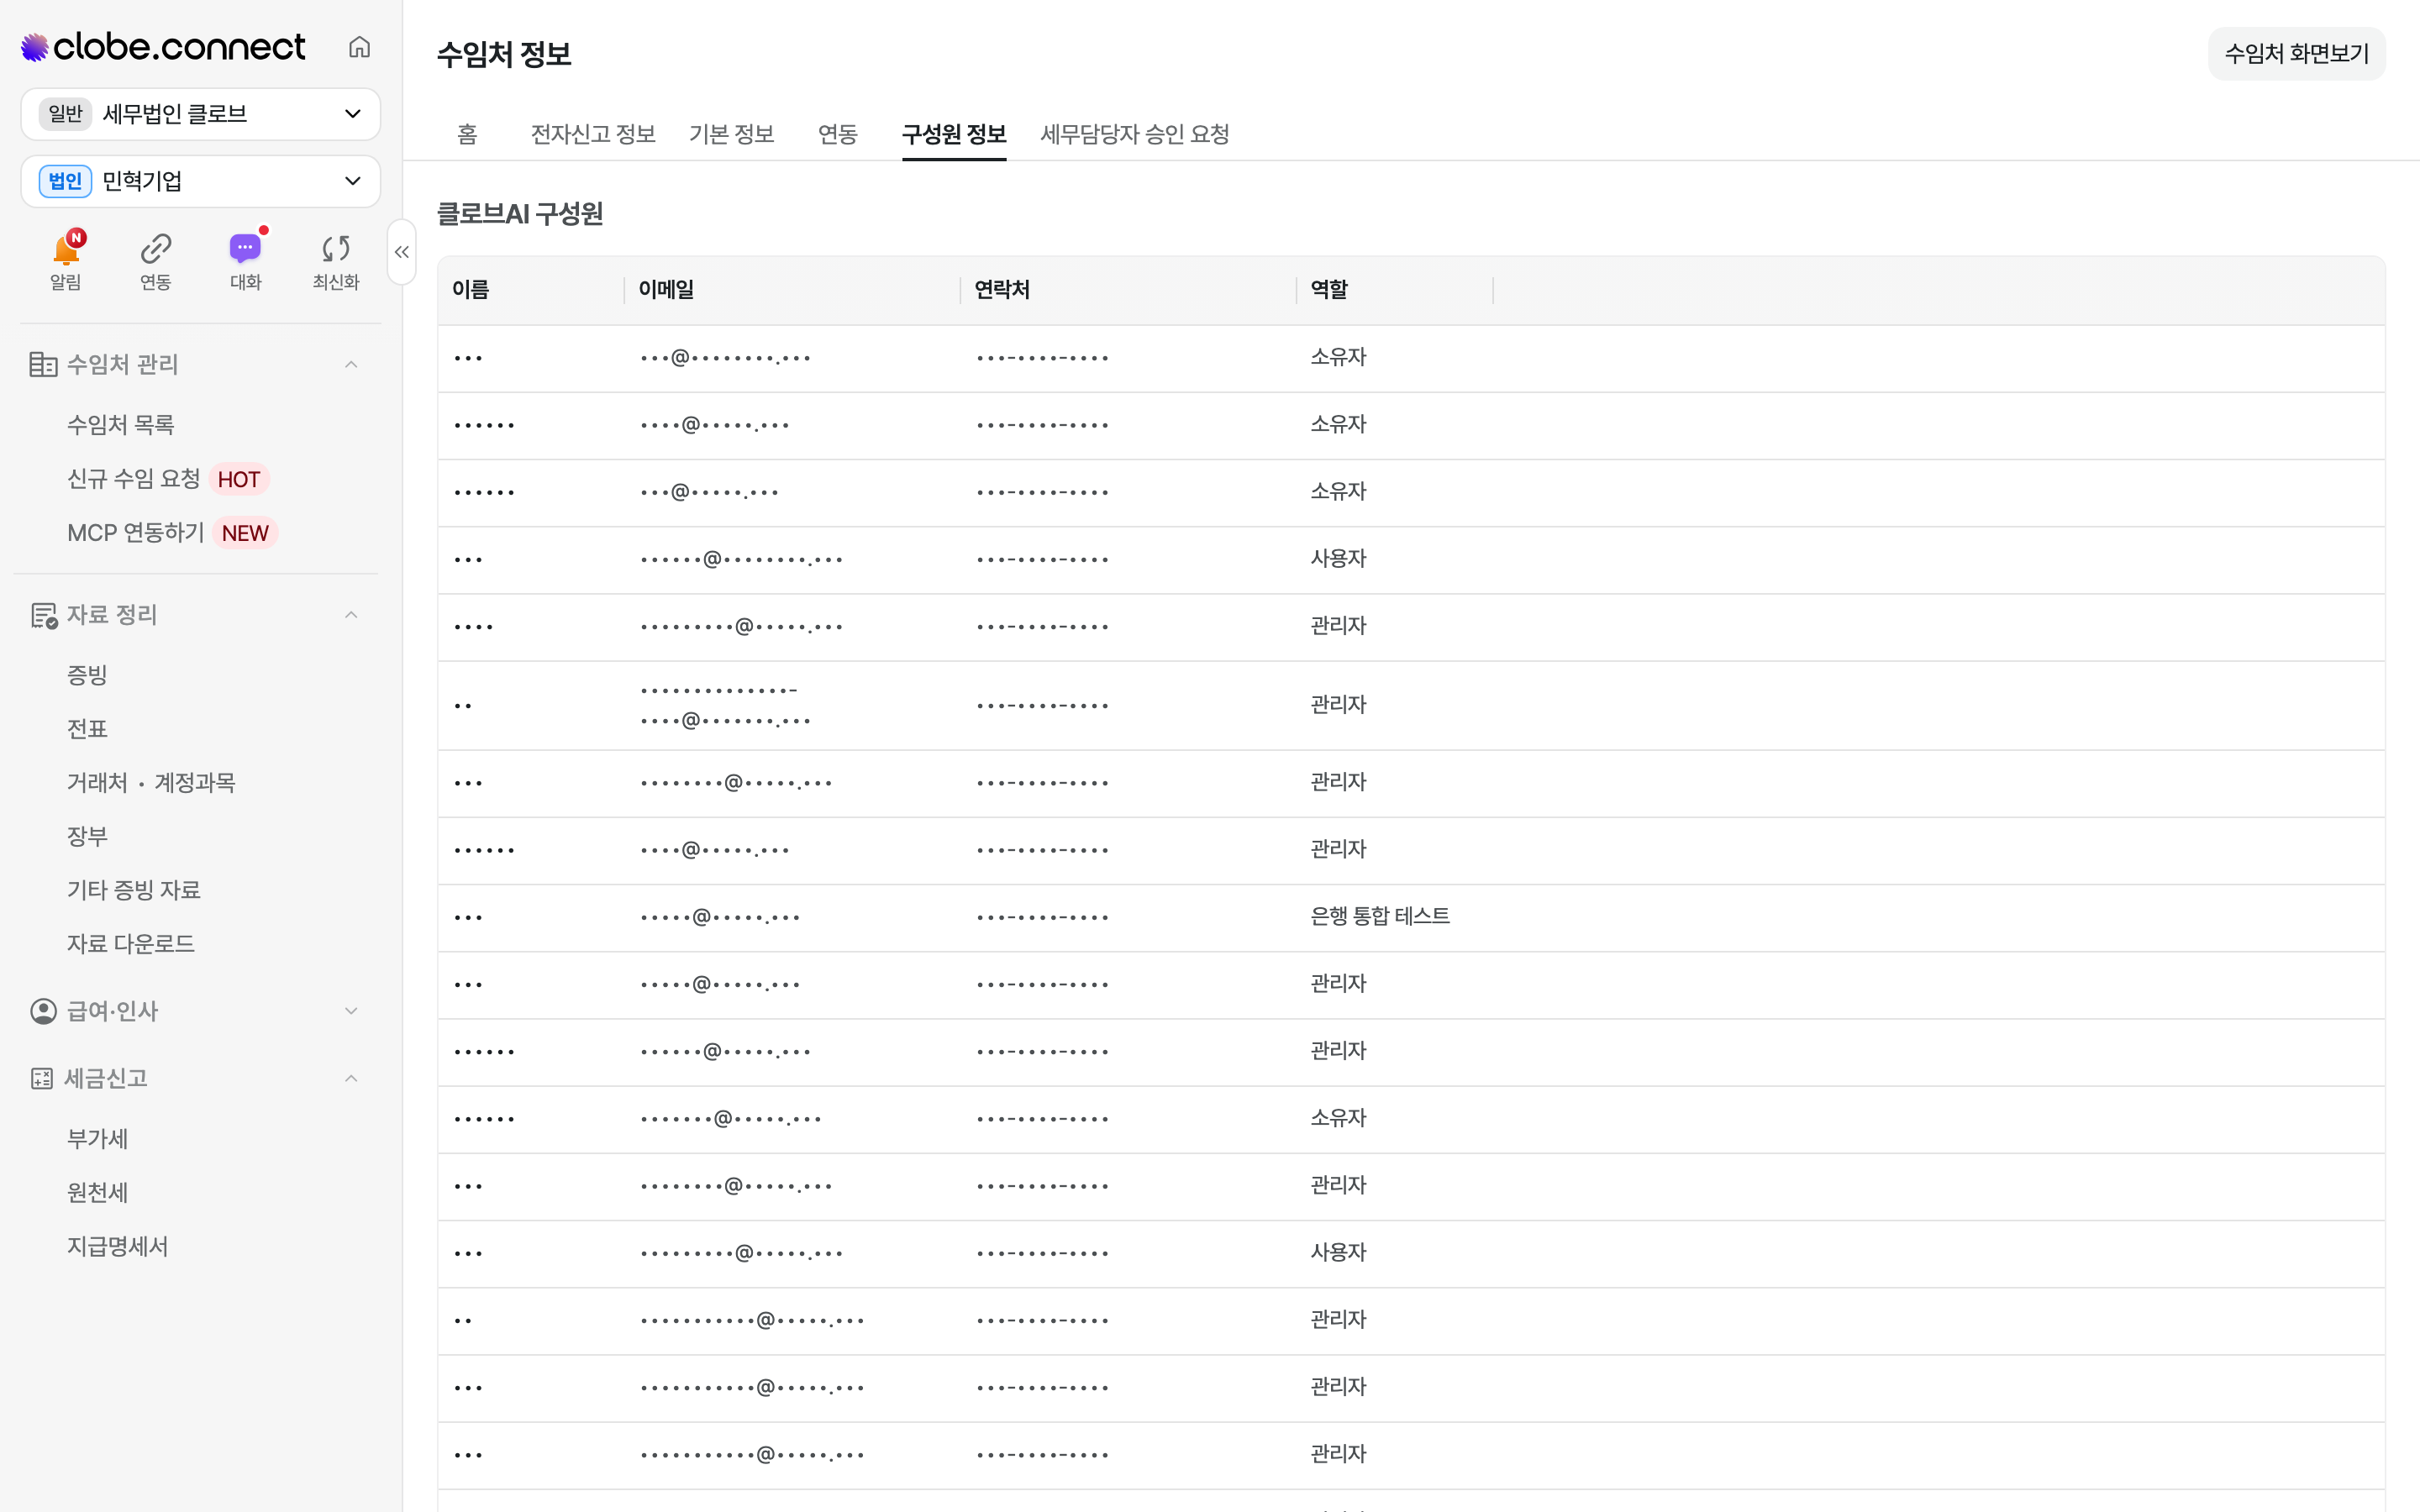This screenshot has width=2420, height=1512.
Task: Collapse the sidebar with the double-chevron button
Action: point(402,252)
